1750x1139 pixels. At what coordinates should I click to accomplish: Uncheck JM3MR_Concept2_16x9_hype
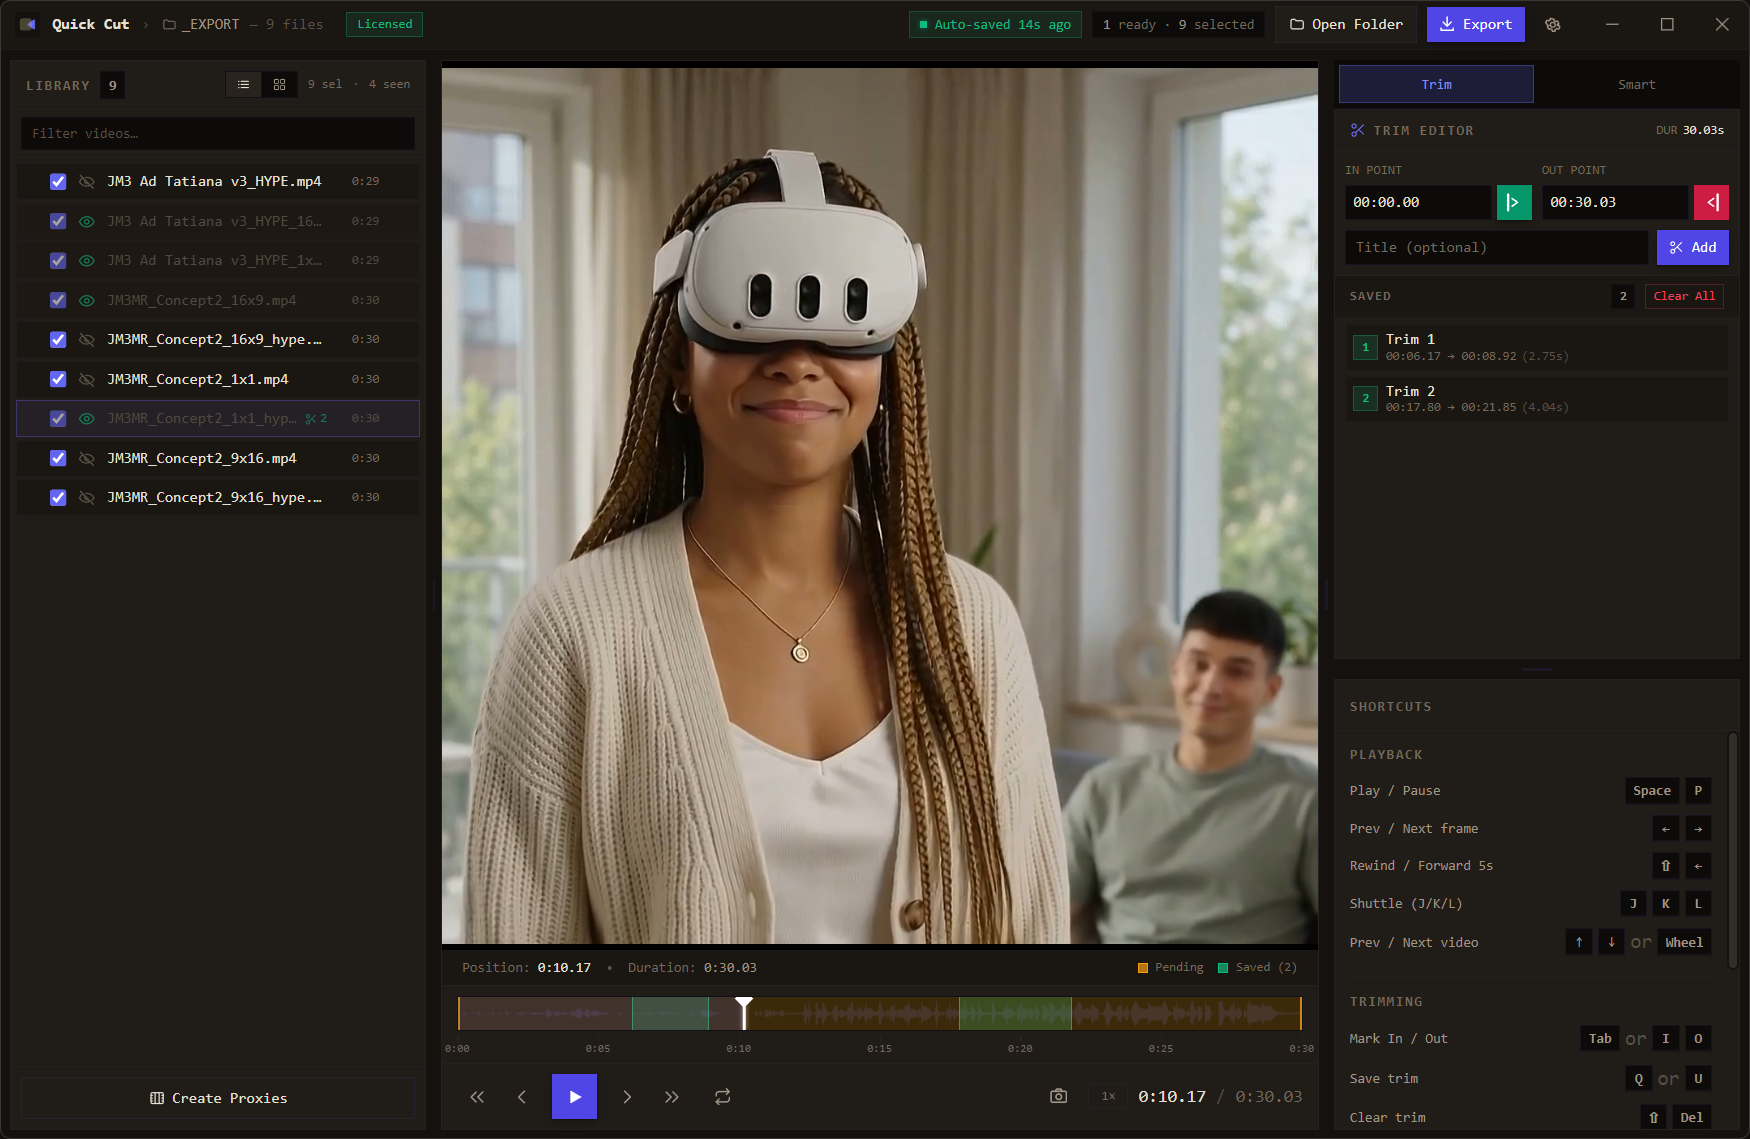click(x=58, y=339)
